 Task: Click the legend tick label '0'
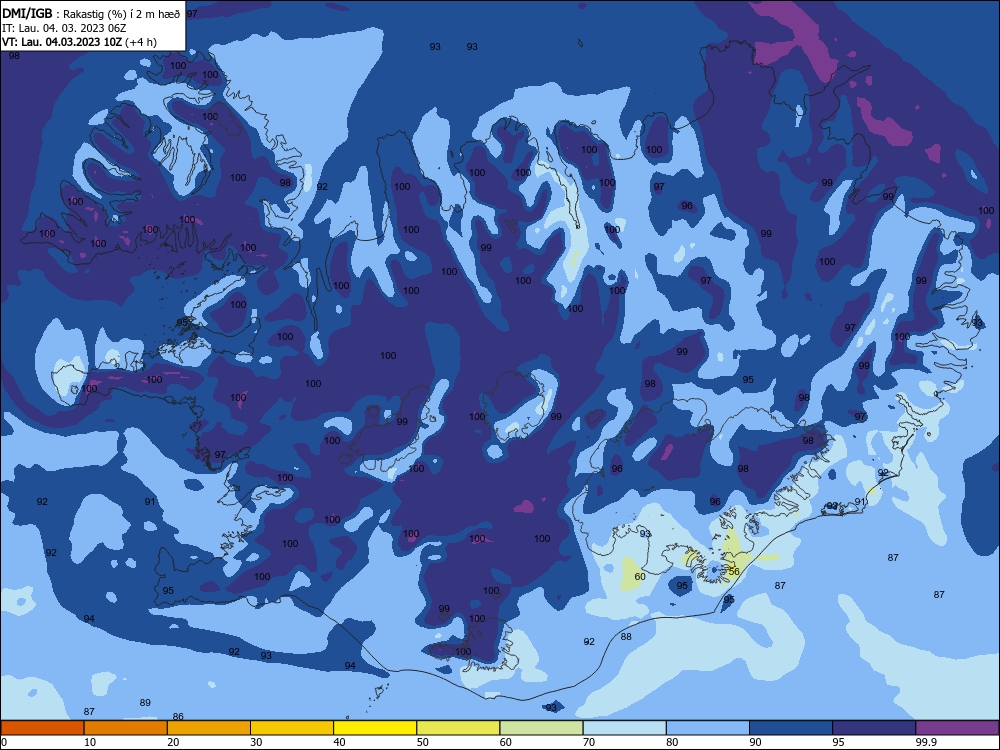(3, 742)
